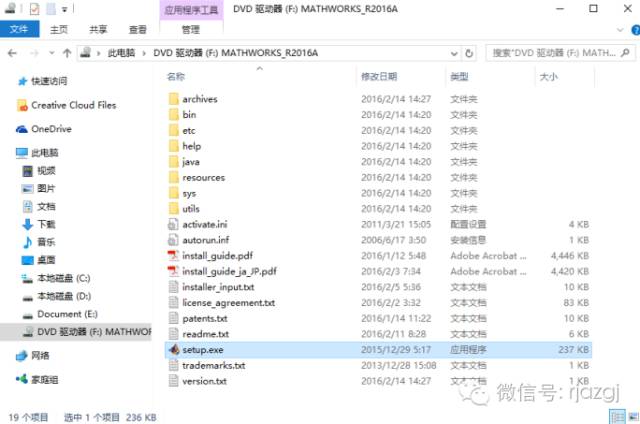Click the search box for the DVD drive

[x=548, y=51]
